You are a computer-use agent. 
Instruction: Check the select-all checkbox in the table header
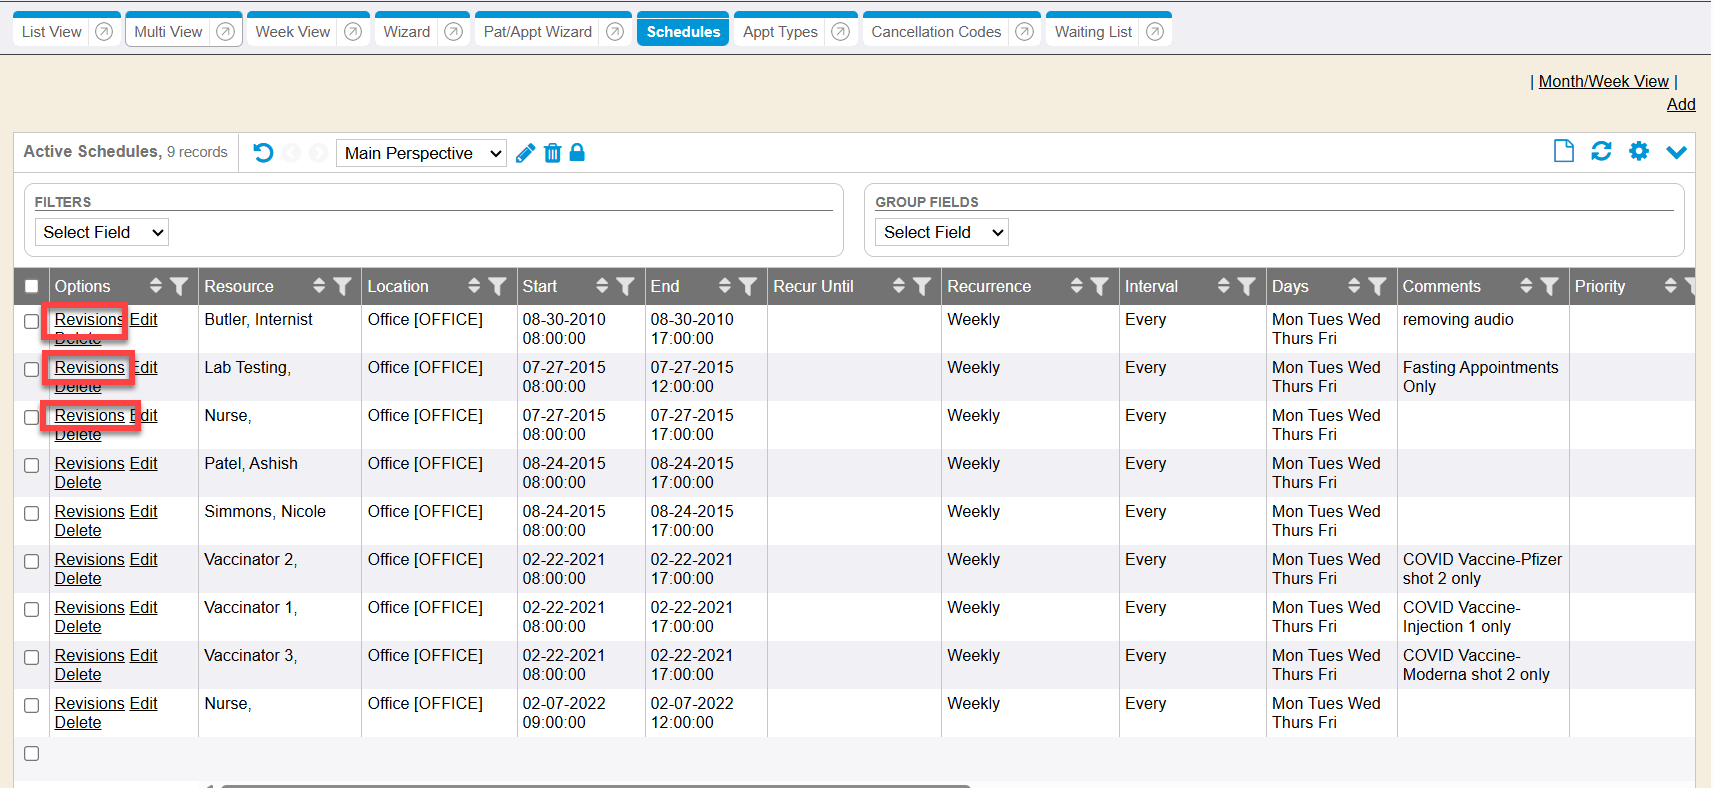pyautogui.click(x=32, y=287)
